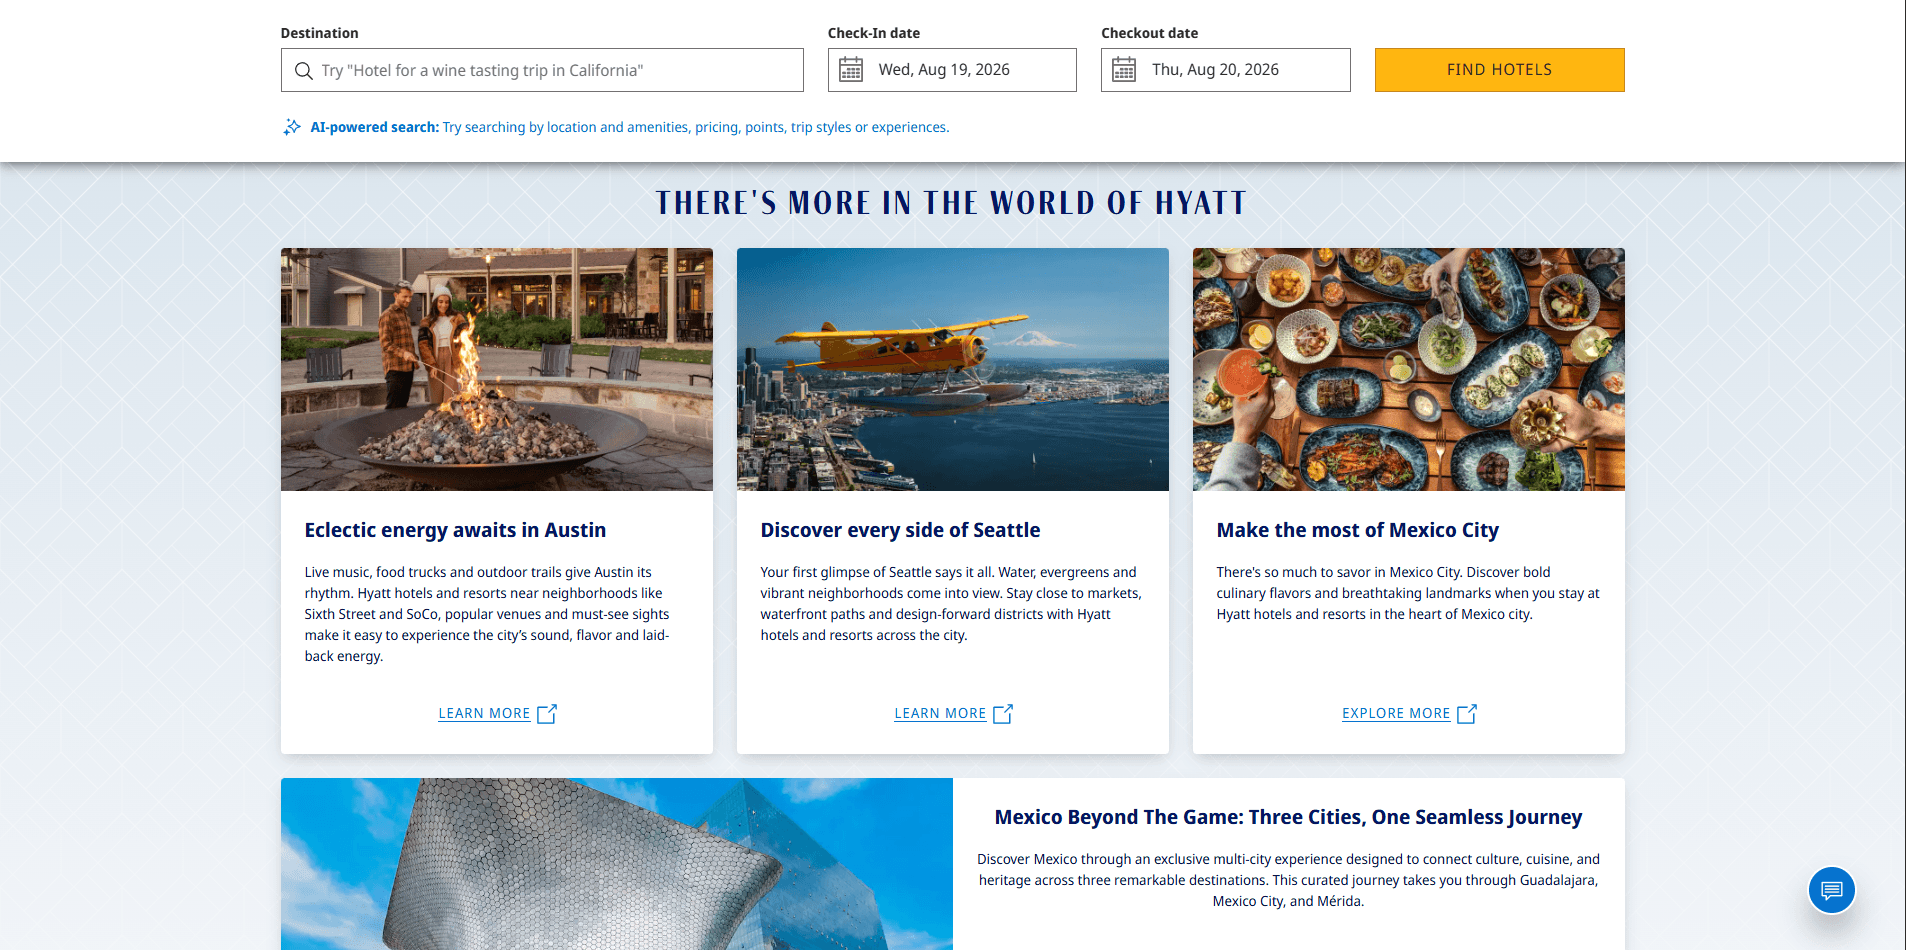The image size is (1906, 950).
Task: Click the Seattle first glimpse description paragraph
Action: [951, 604]
